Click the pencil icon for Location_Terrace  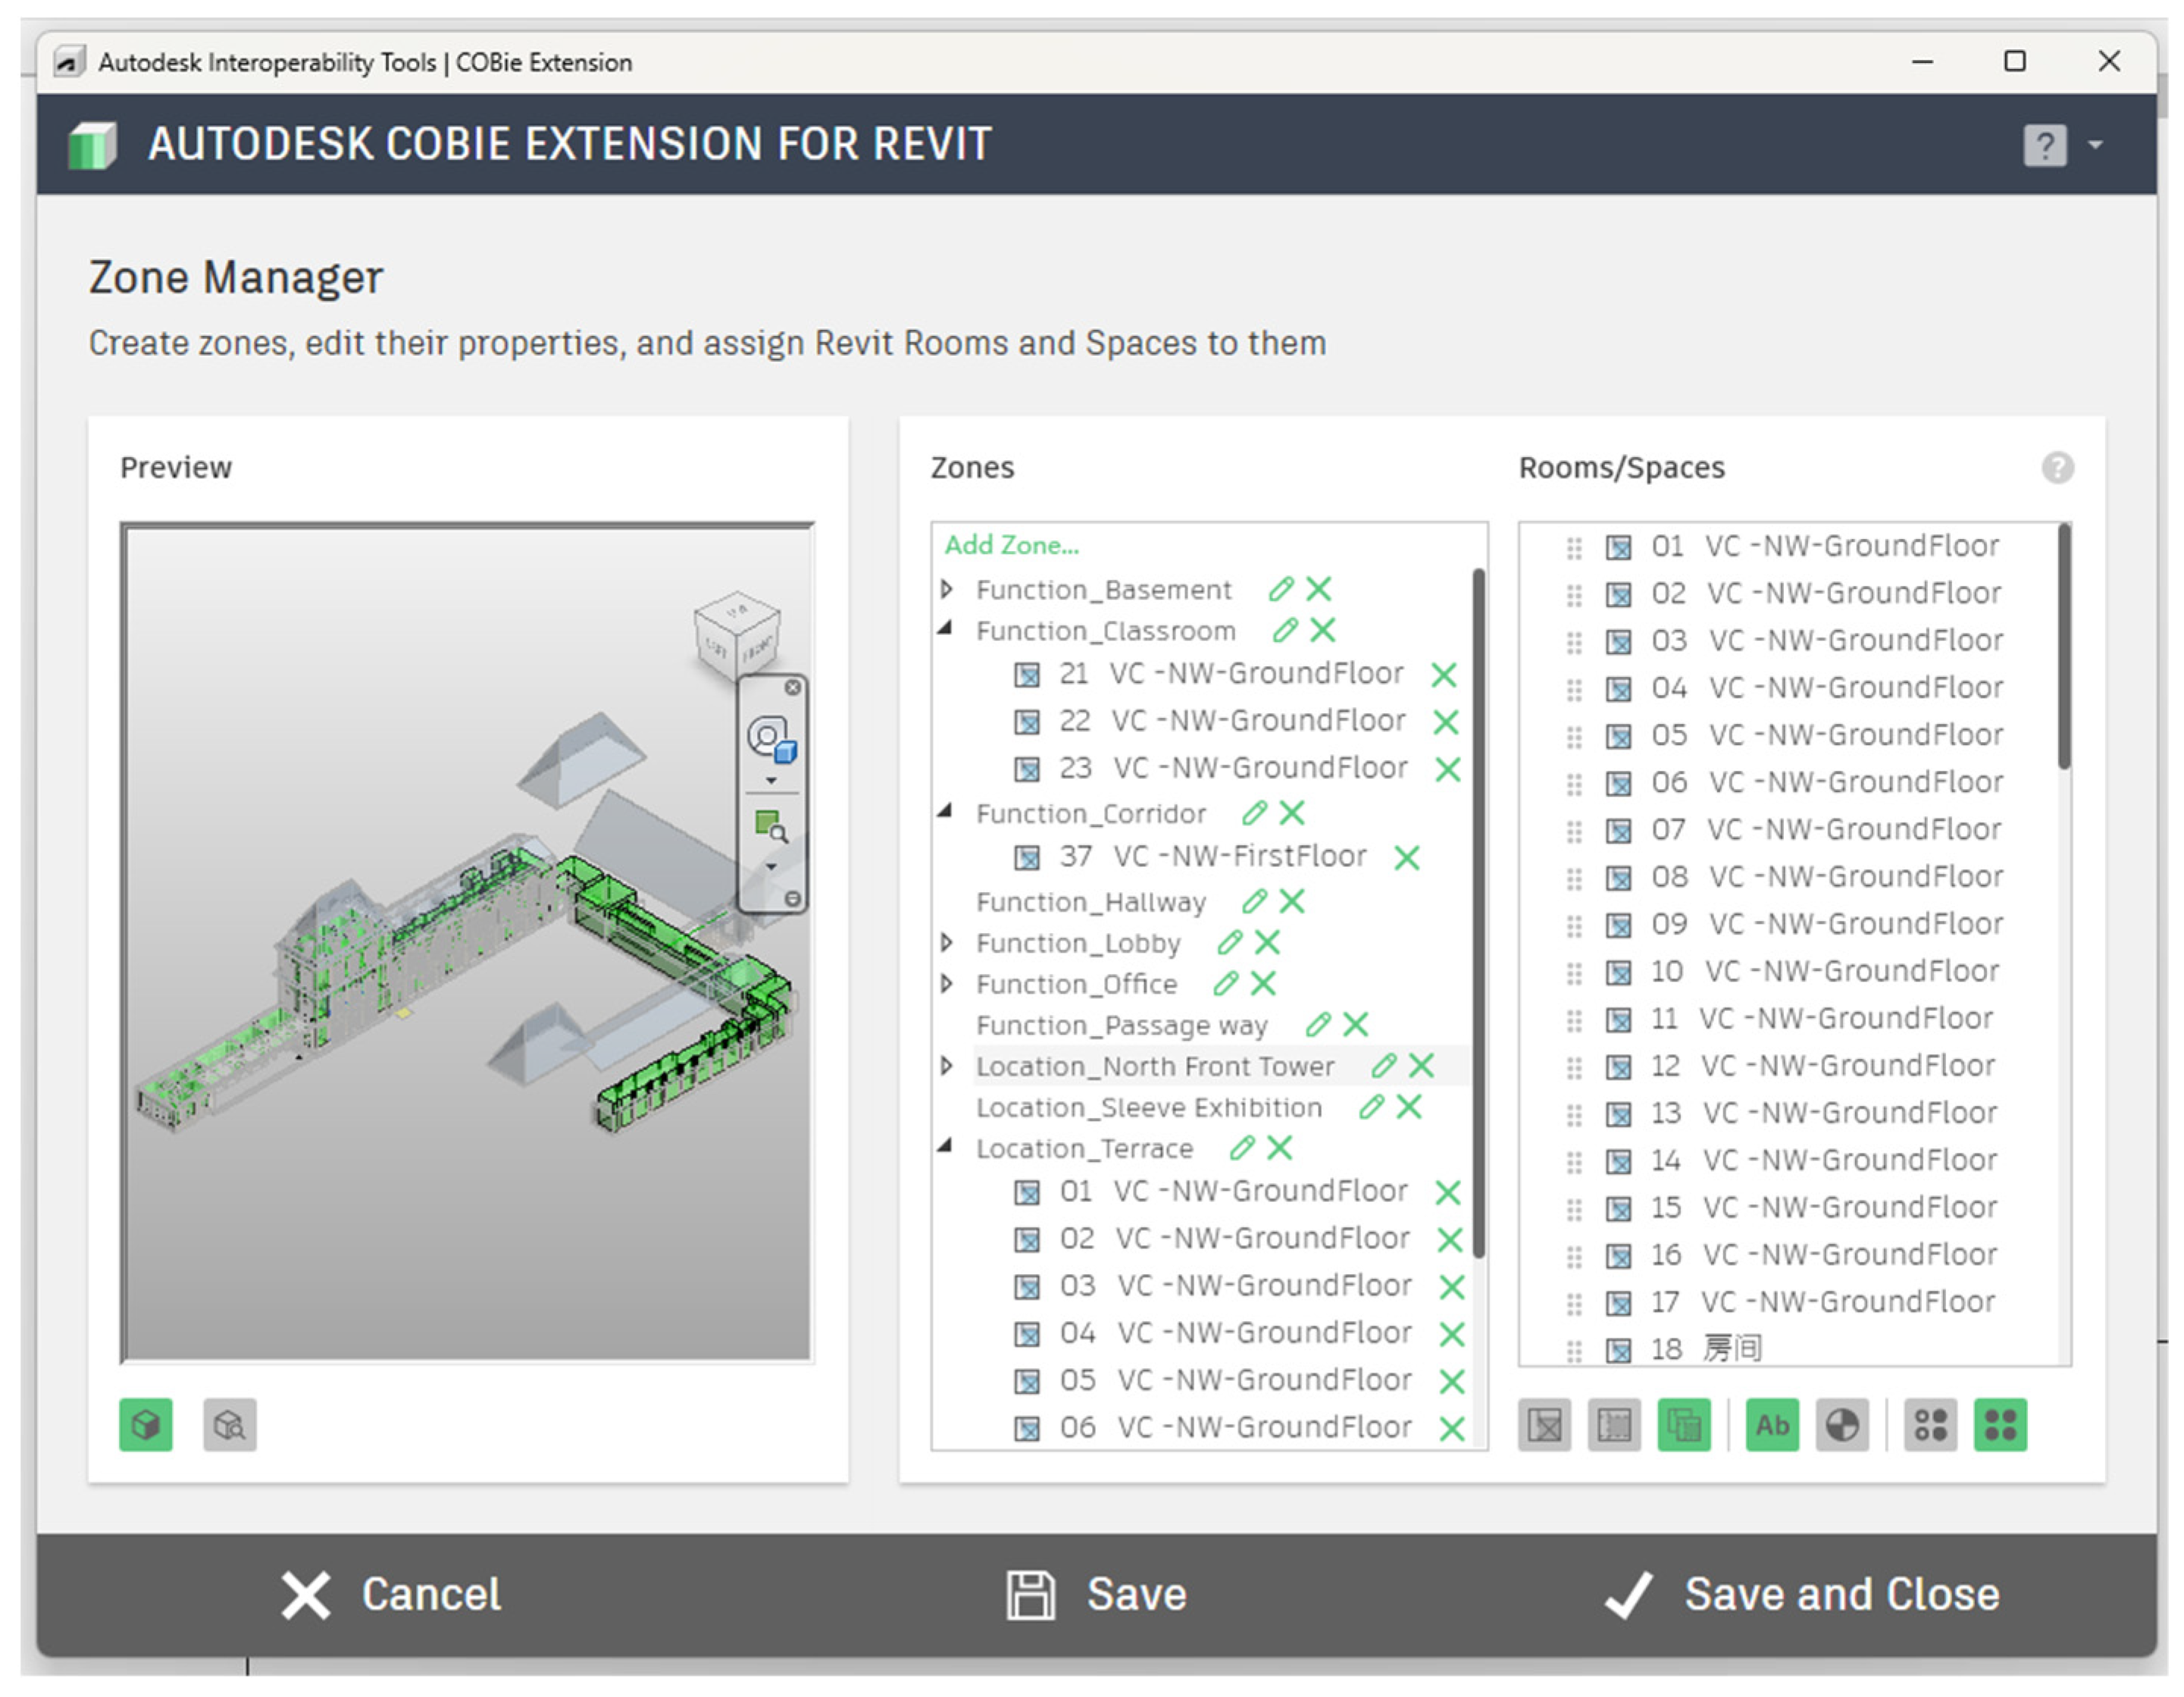1242,1148
